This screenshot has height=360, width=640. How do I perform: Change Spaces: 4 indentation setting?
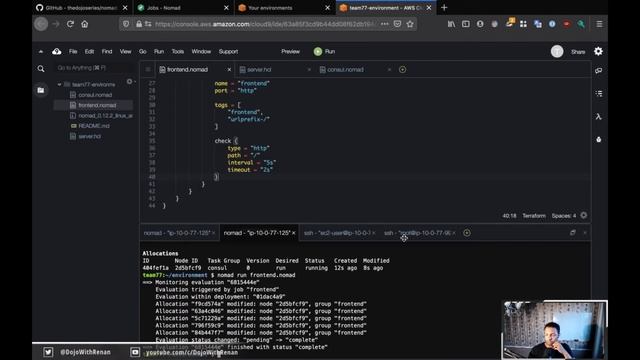(x=564, y=216)
